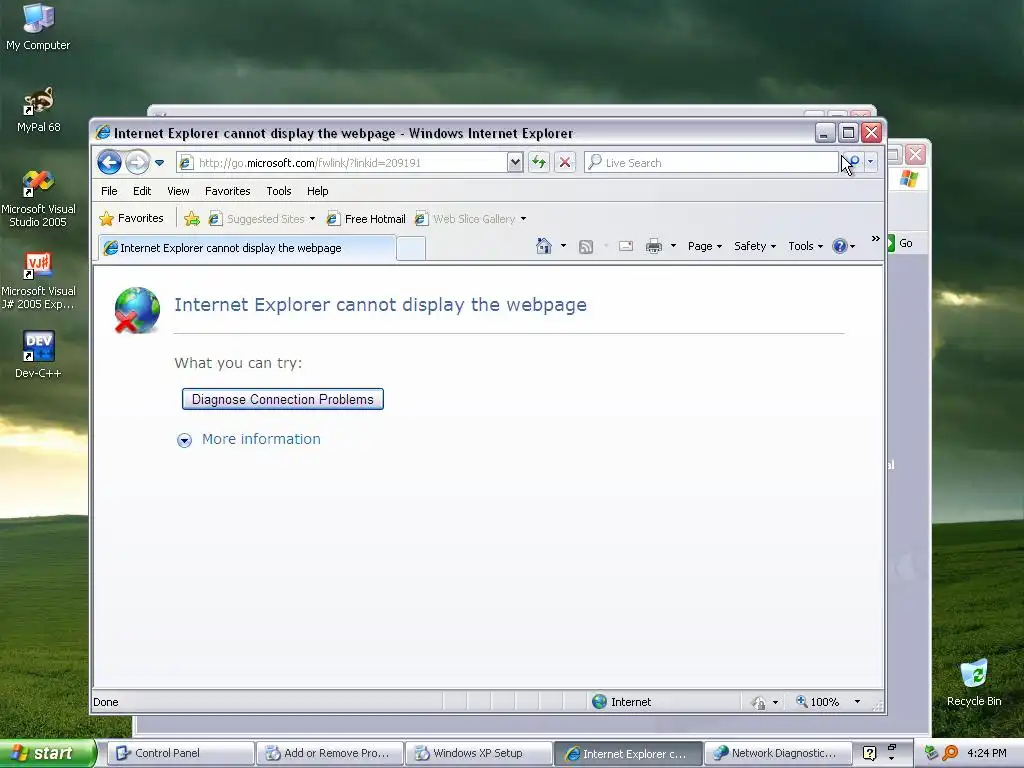The height and width of the screenshot is (768, 1024).
Task: Open the search provider dropdown arrow
Action: (871, 162)
